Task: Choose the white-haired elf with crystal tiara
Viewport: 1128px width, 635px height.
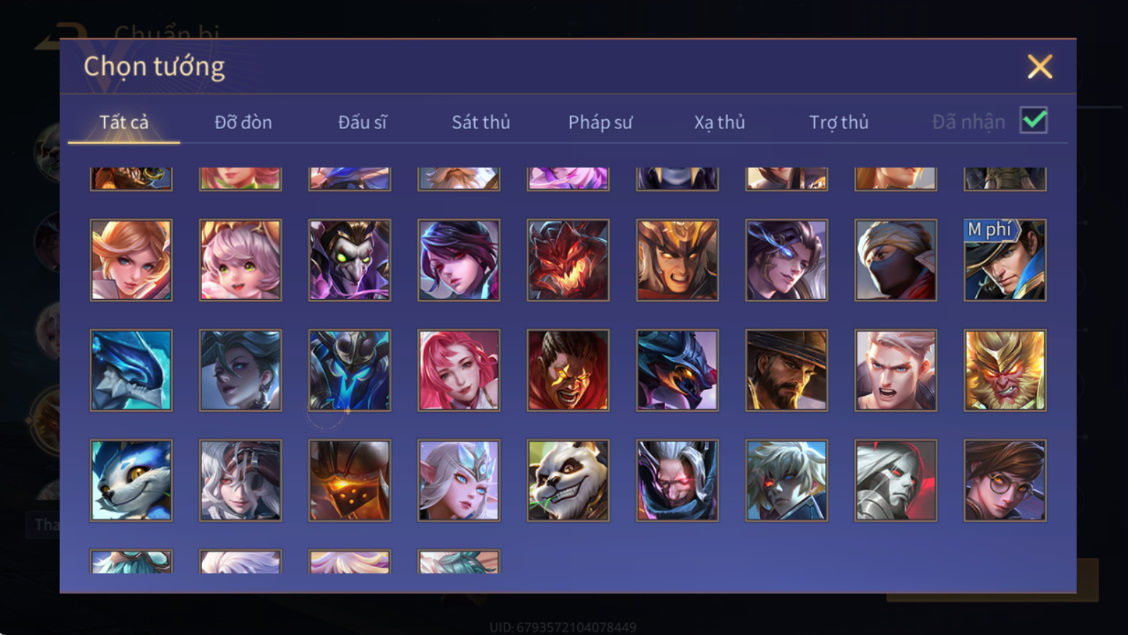Action: click(458, 480)
